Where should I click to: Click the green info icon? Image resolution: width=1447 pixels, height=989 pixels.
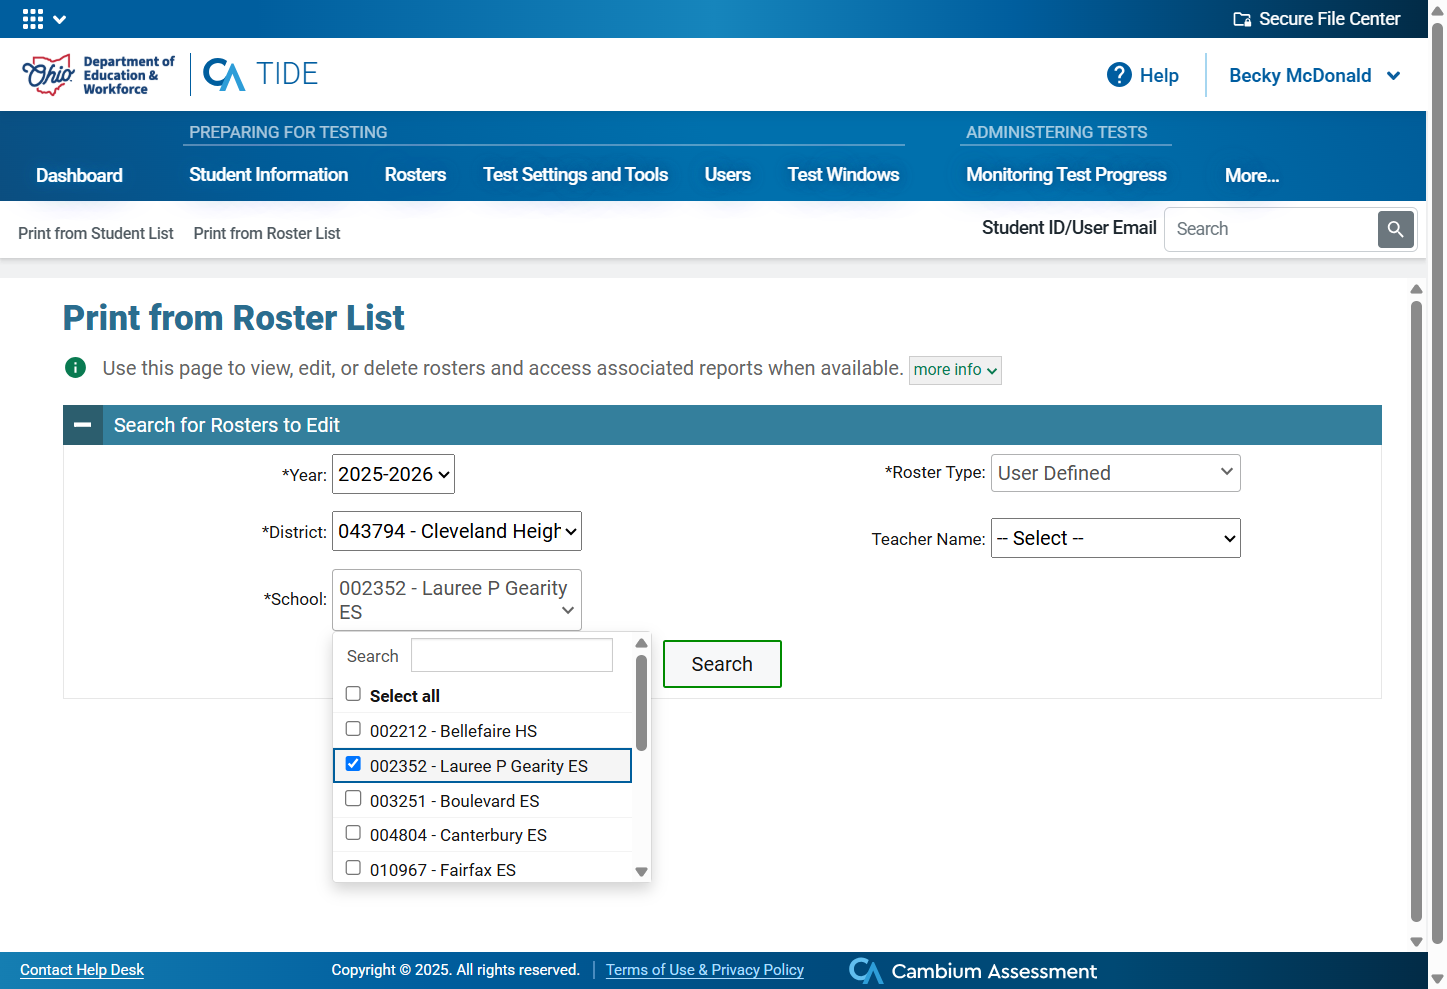tap(75, 368)
